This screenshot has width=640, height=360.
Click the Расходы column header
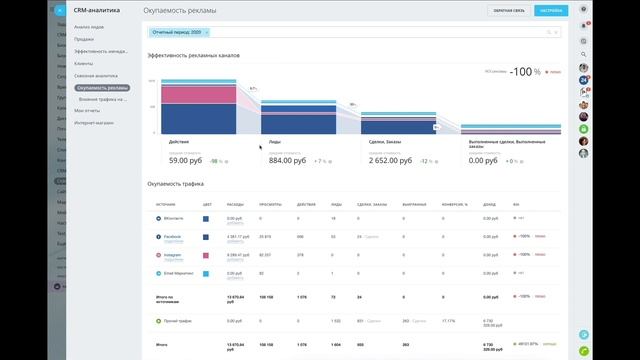235,204
